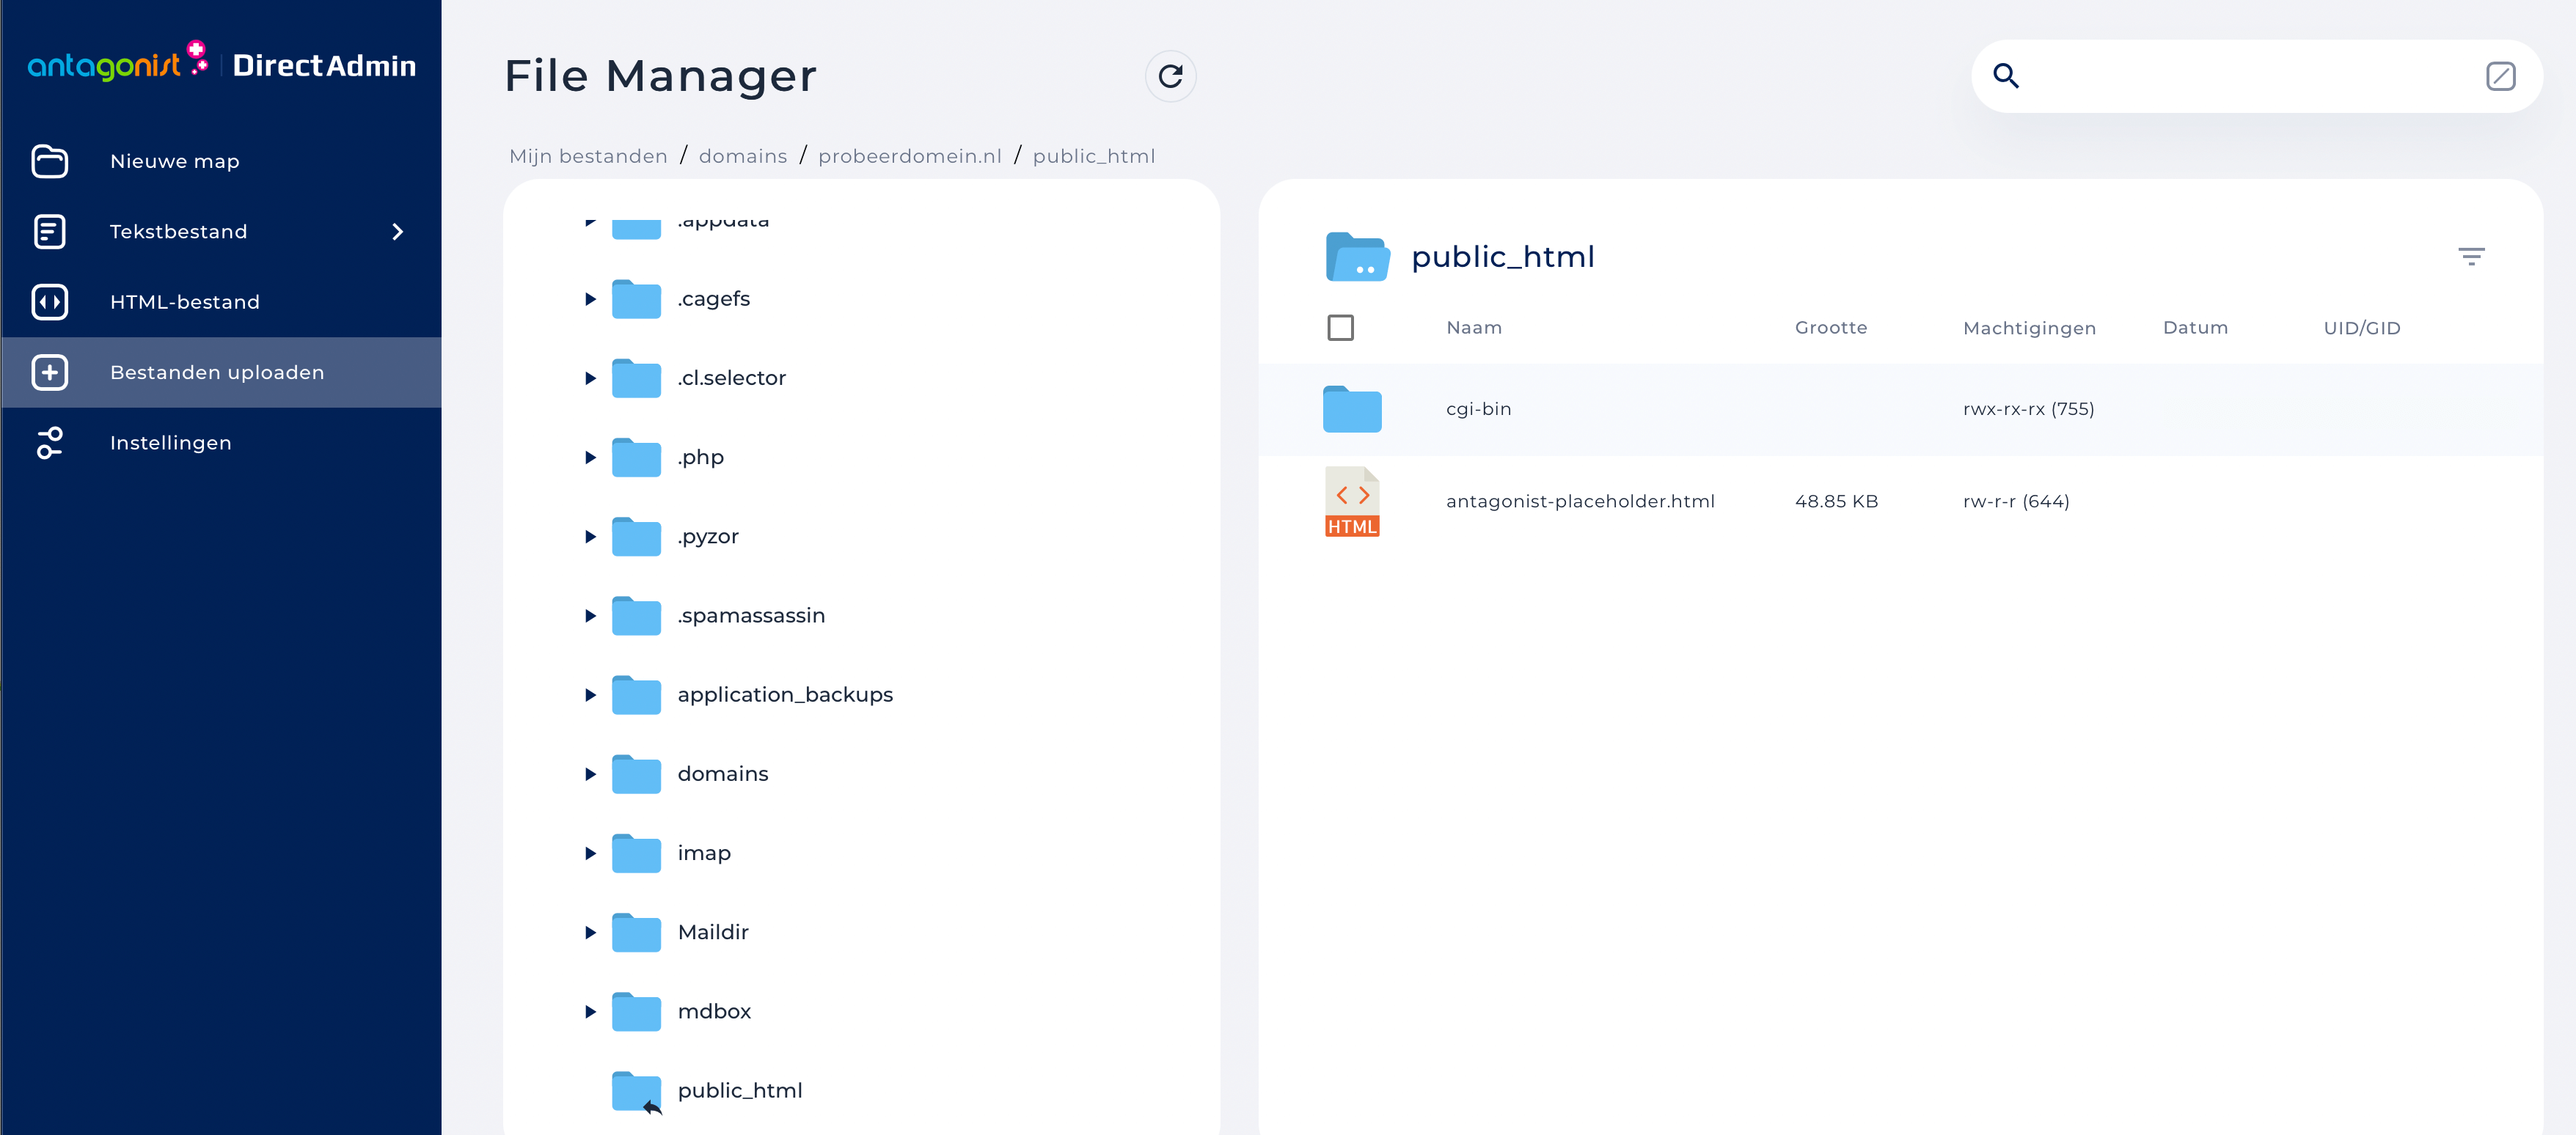The image size is (2576, 1135).
Task: Expand the domains folder in tree
Action: coord(590,774)
